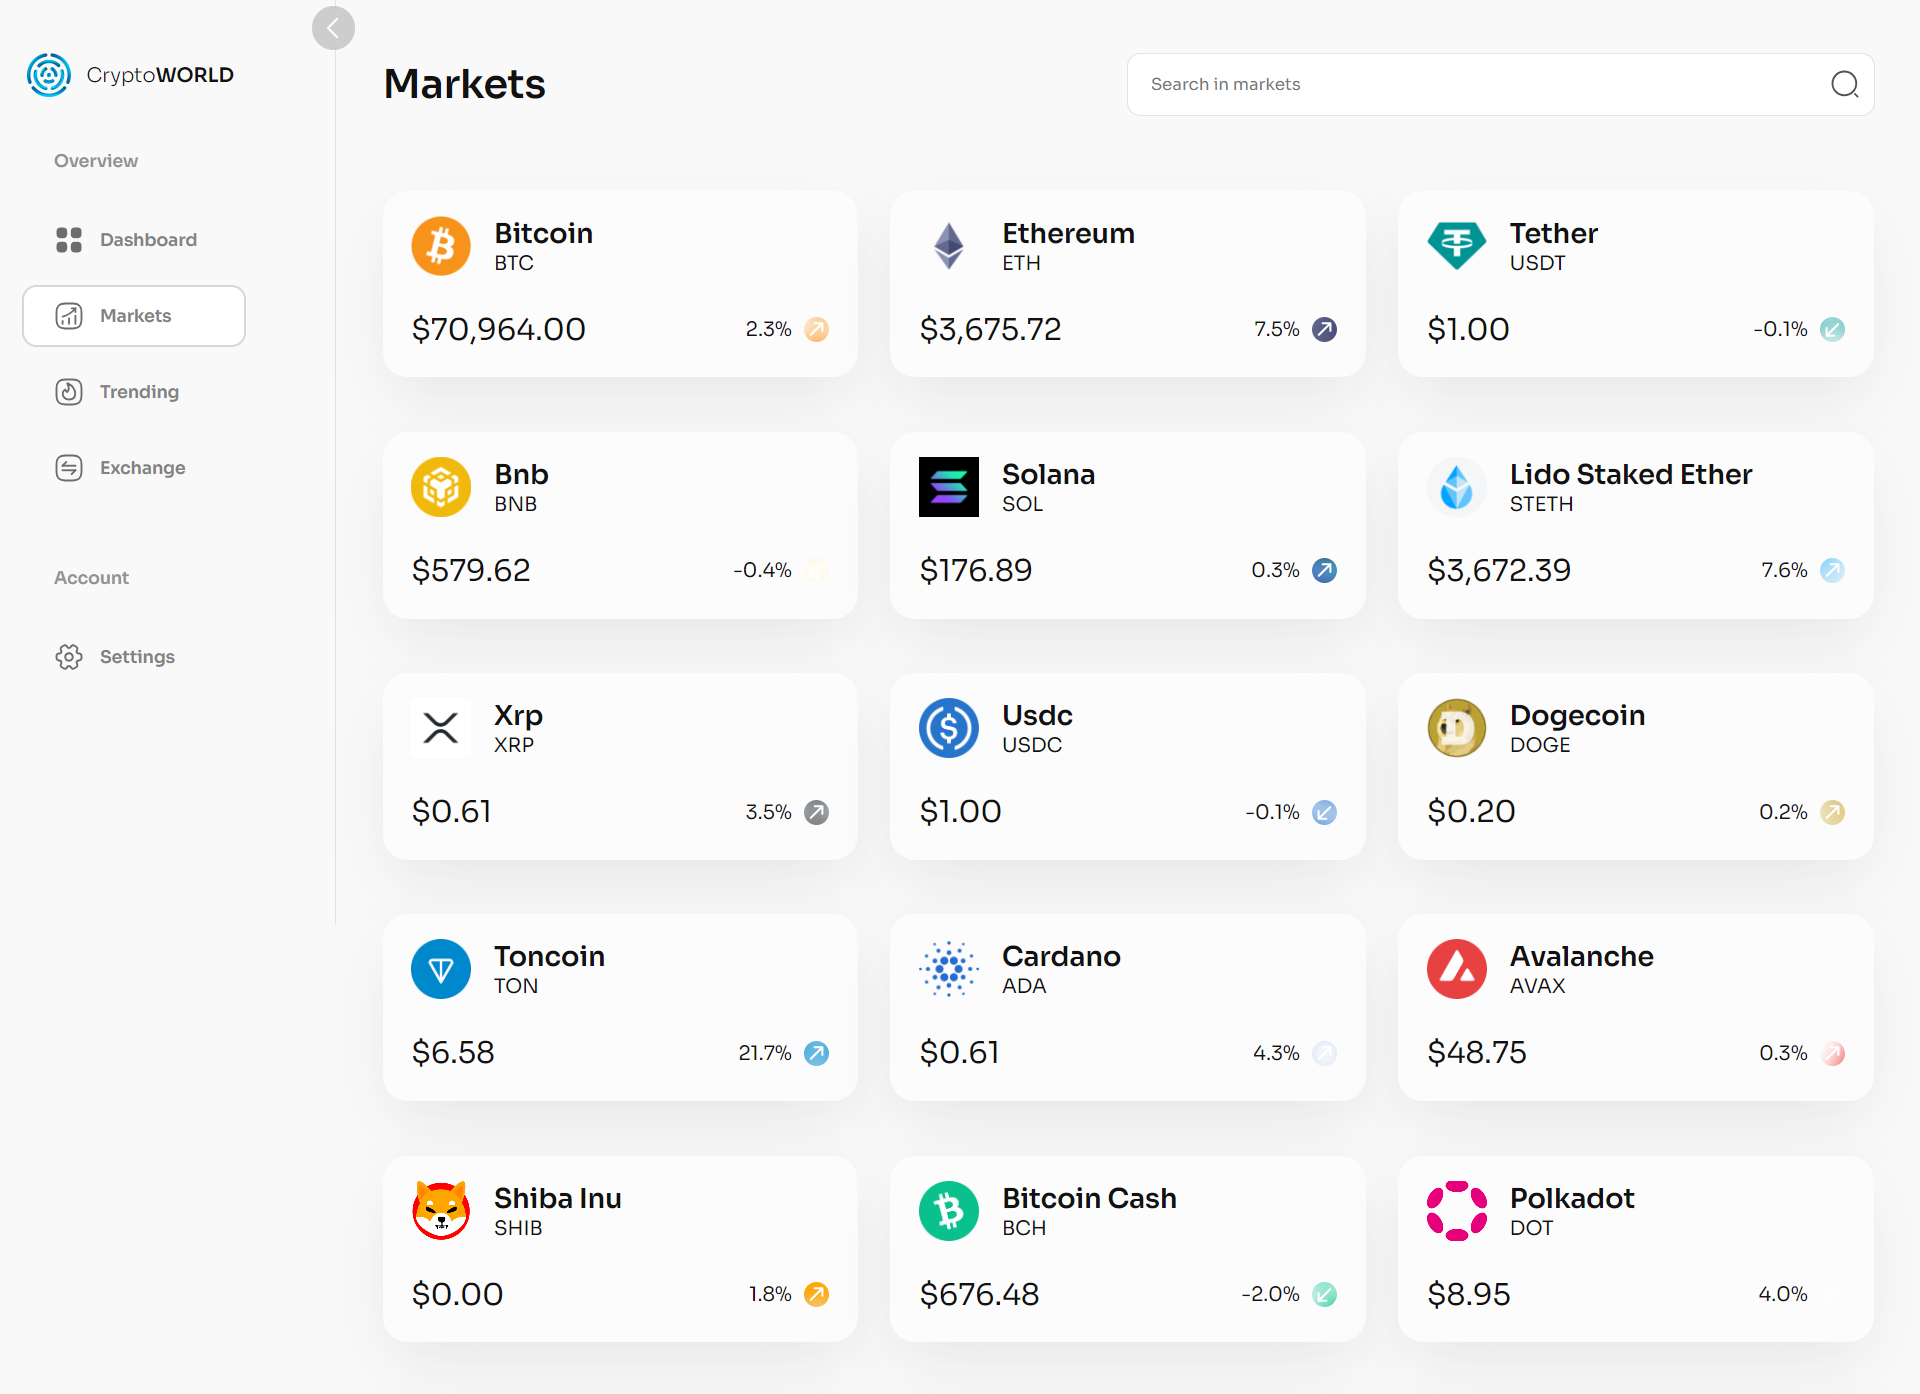Select the $8.95 Polkadot price
The width and height of the screenshot is (1920, 1394).
tap(1469, 1294)
